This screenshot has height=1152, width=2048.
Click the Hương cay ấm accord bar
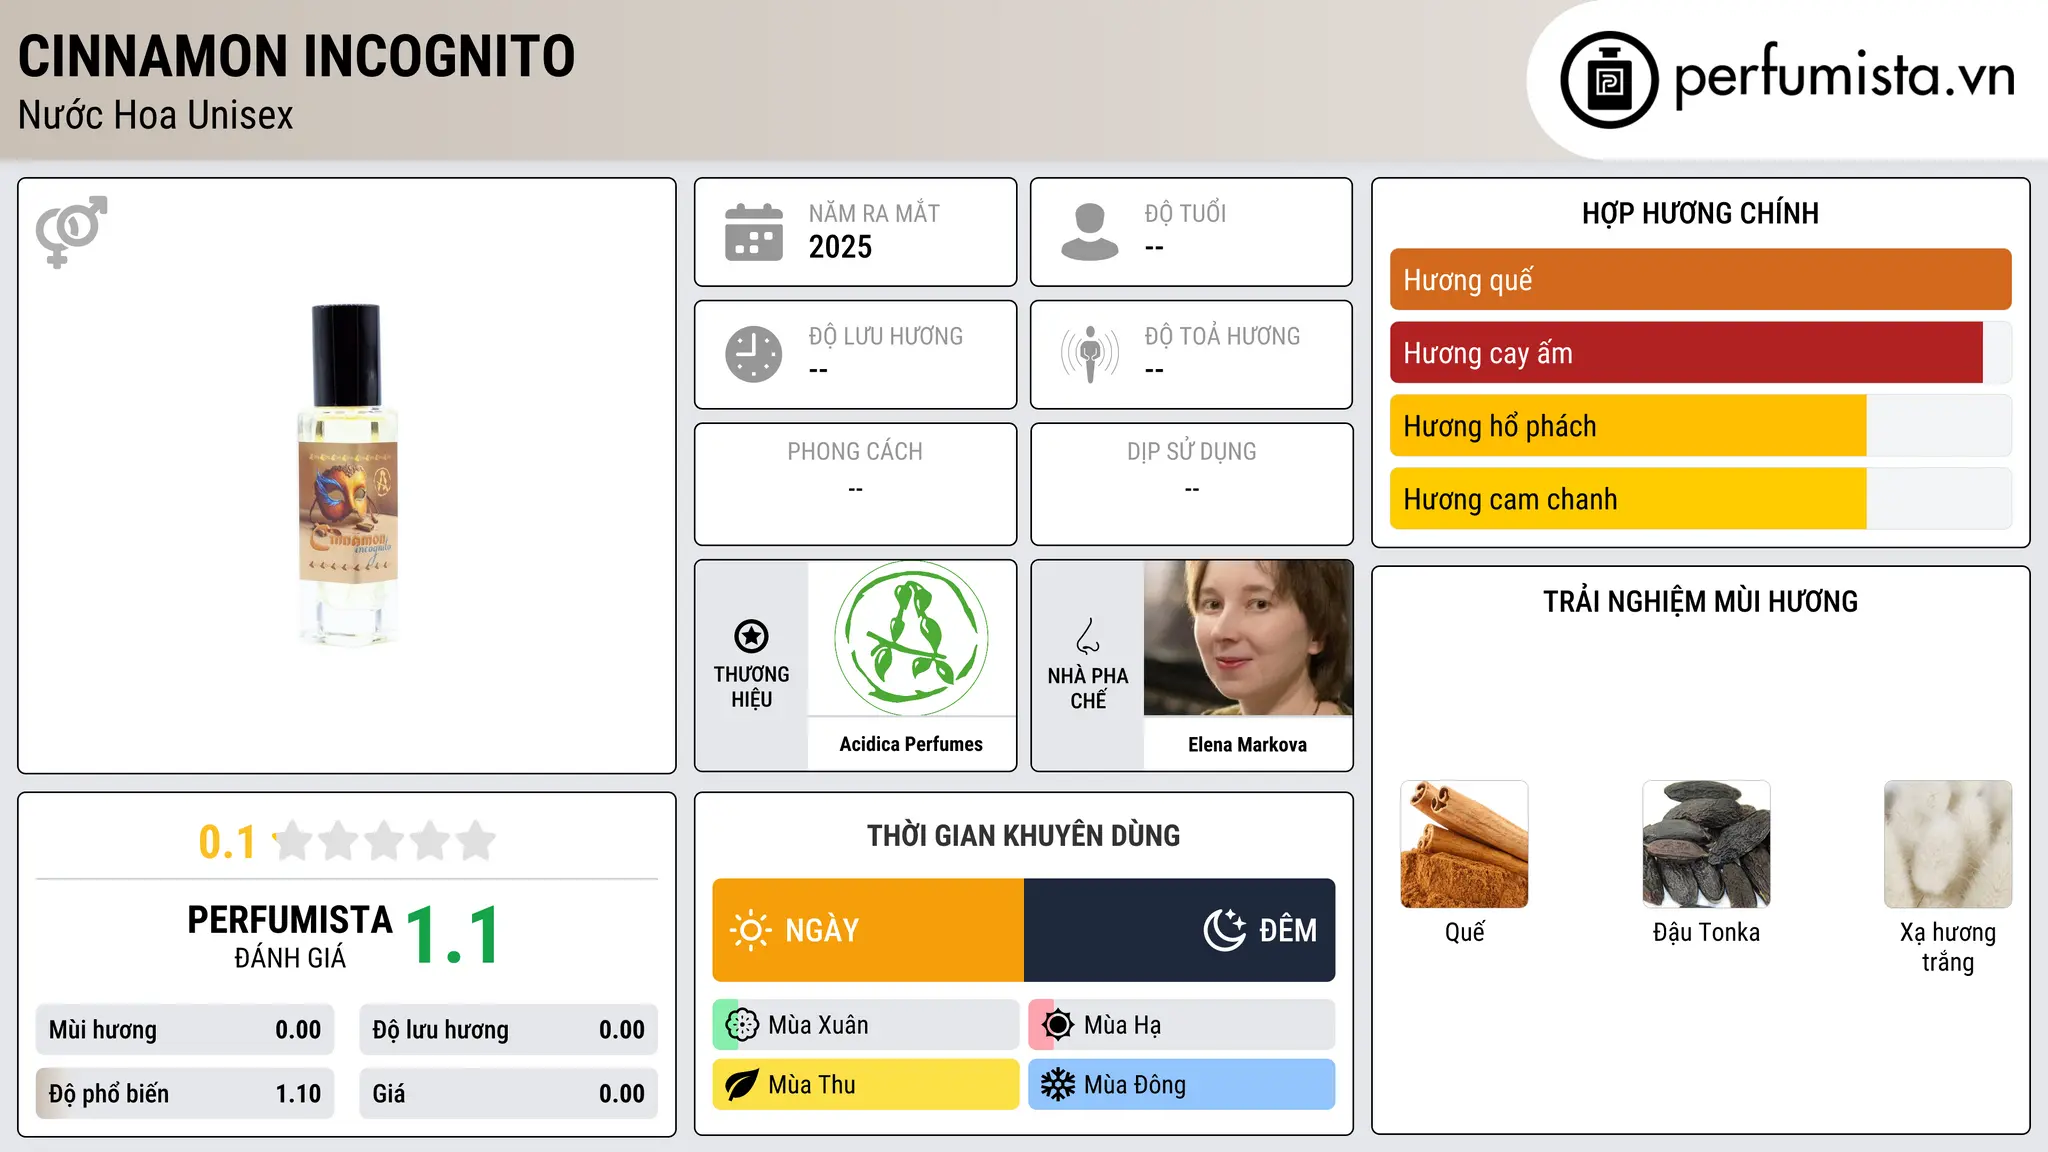1700,353
